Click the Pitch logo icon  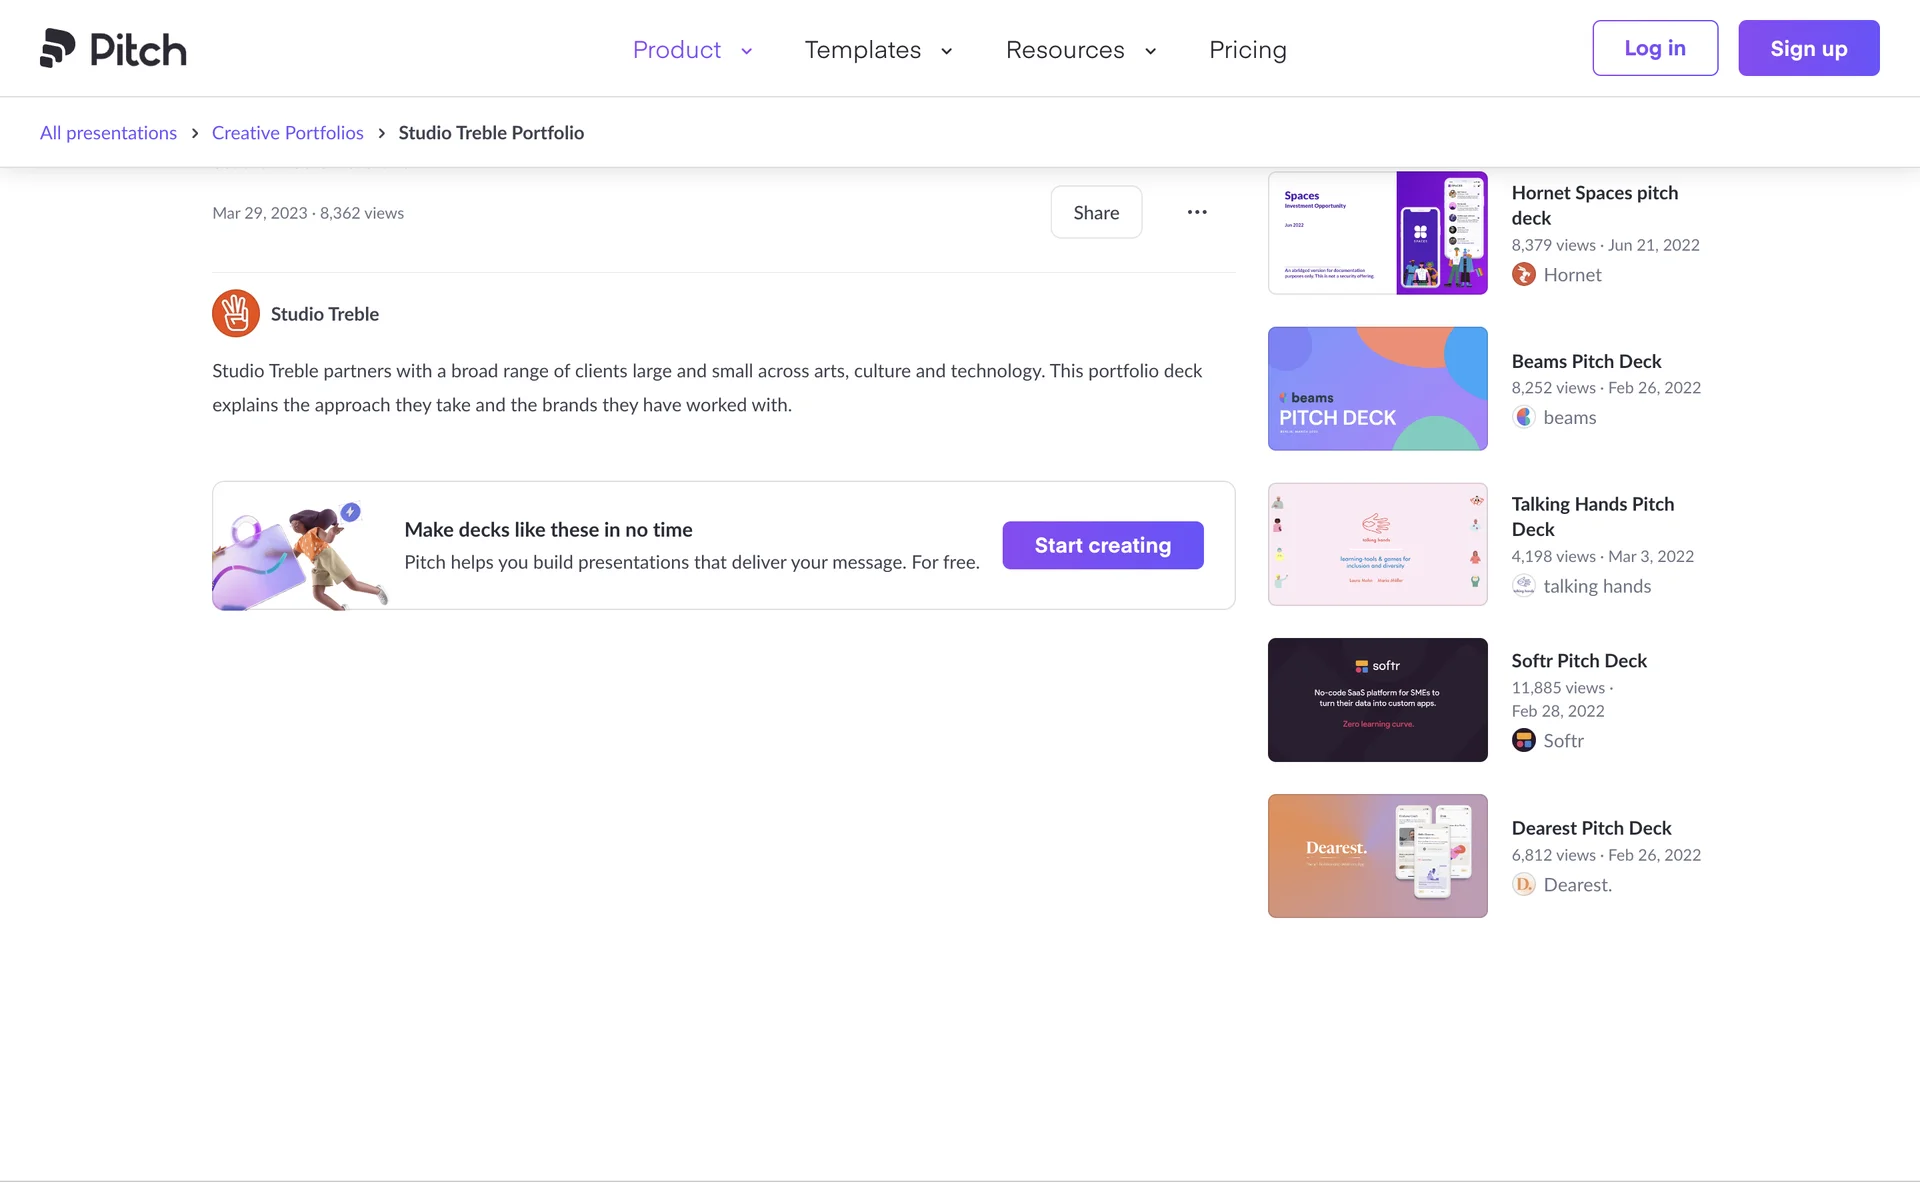tap(58, 48)
